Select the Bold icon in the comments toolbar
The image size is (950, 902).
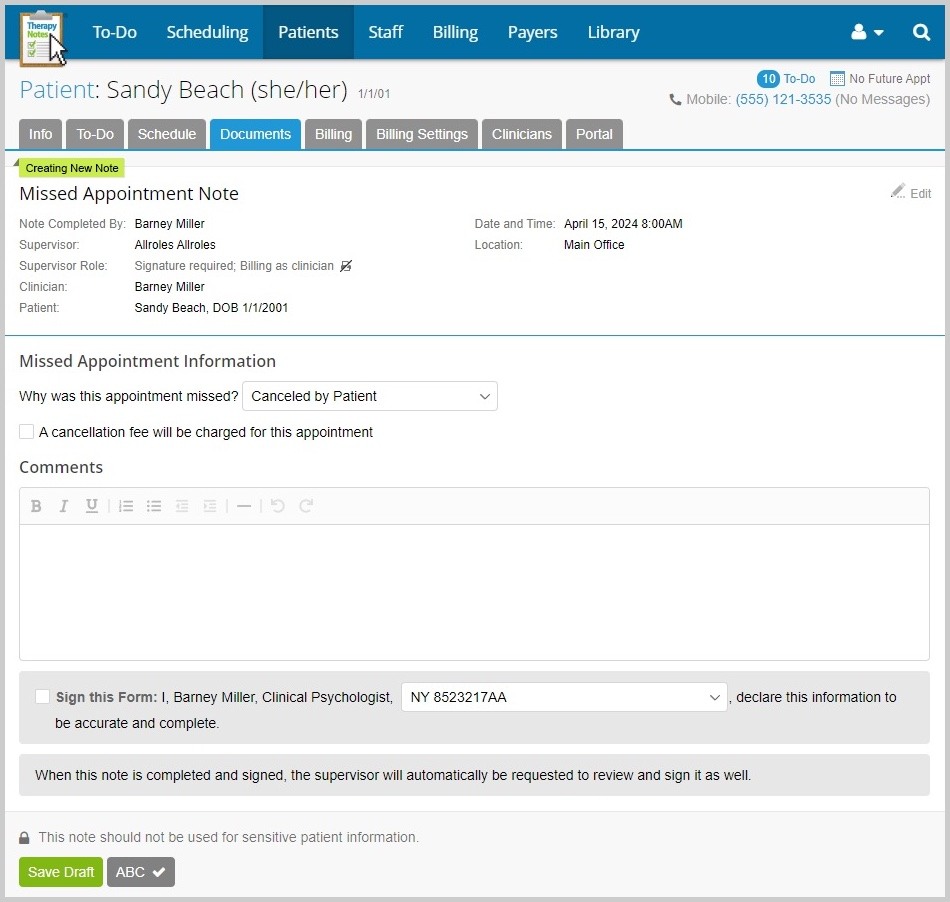point(36,506)
